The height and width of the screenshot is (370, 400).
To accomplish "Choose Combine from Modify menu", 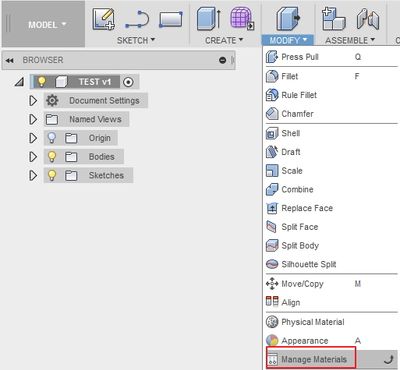I will pos(332,189).
